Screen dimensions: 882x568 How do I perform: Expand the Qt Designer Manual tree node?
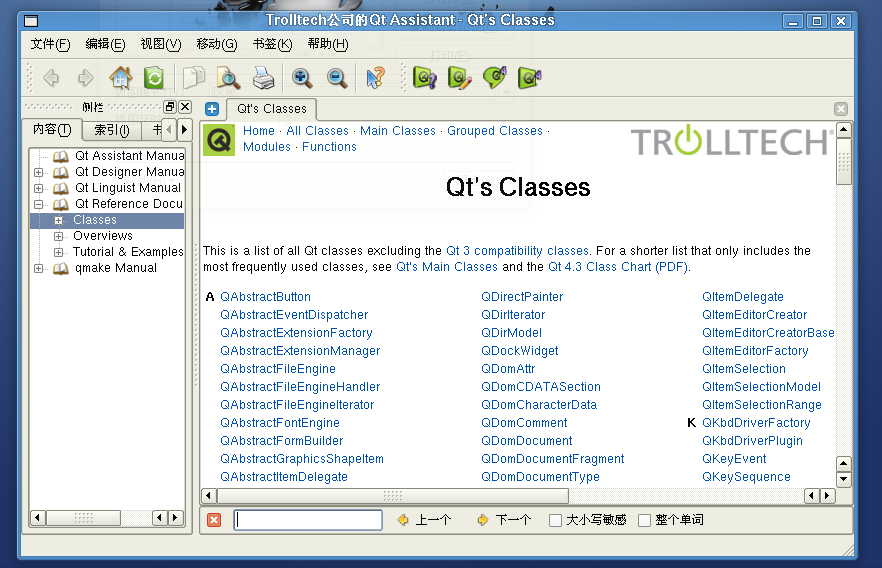click(x=38, y=172)
